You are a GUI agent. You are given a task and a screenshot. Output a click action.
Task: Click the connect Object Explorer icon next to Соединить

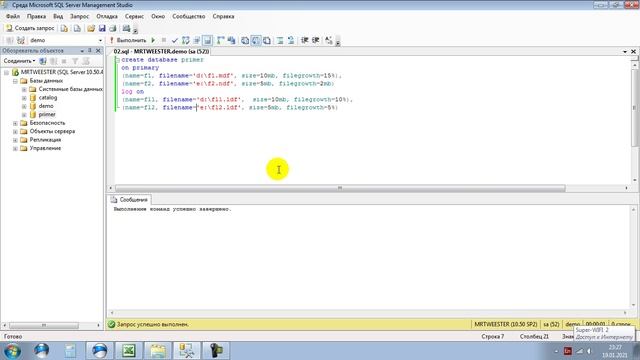point(43,61)
